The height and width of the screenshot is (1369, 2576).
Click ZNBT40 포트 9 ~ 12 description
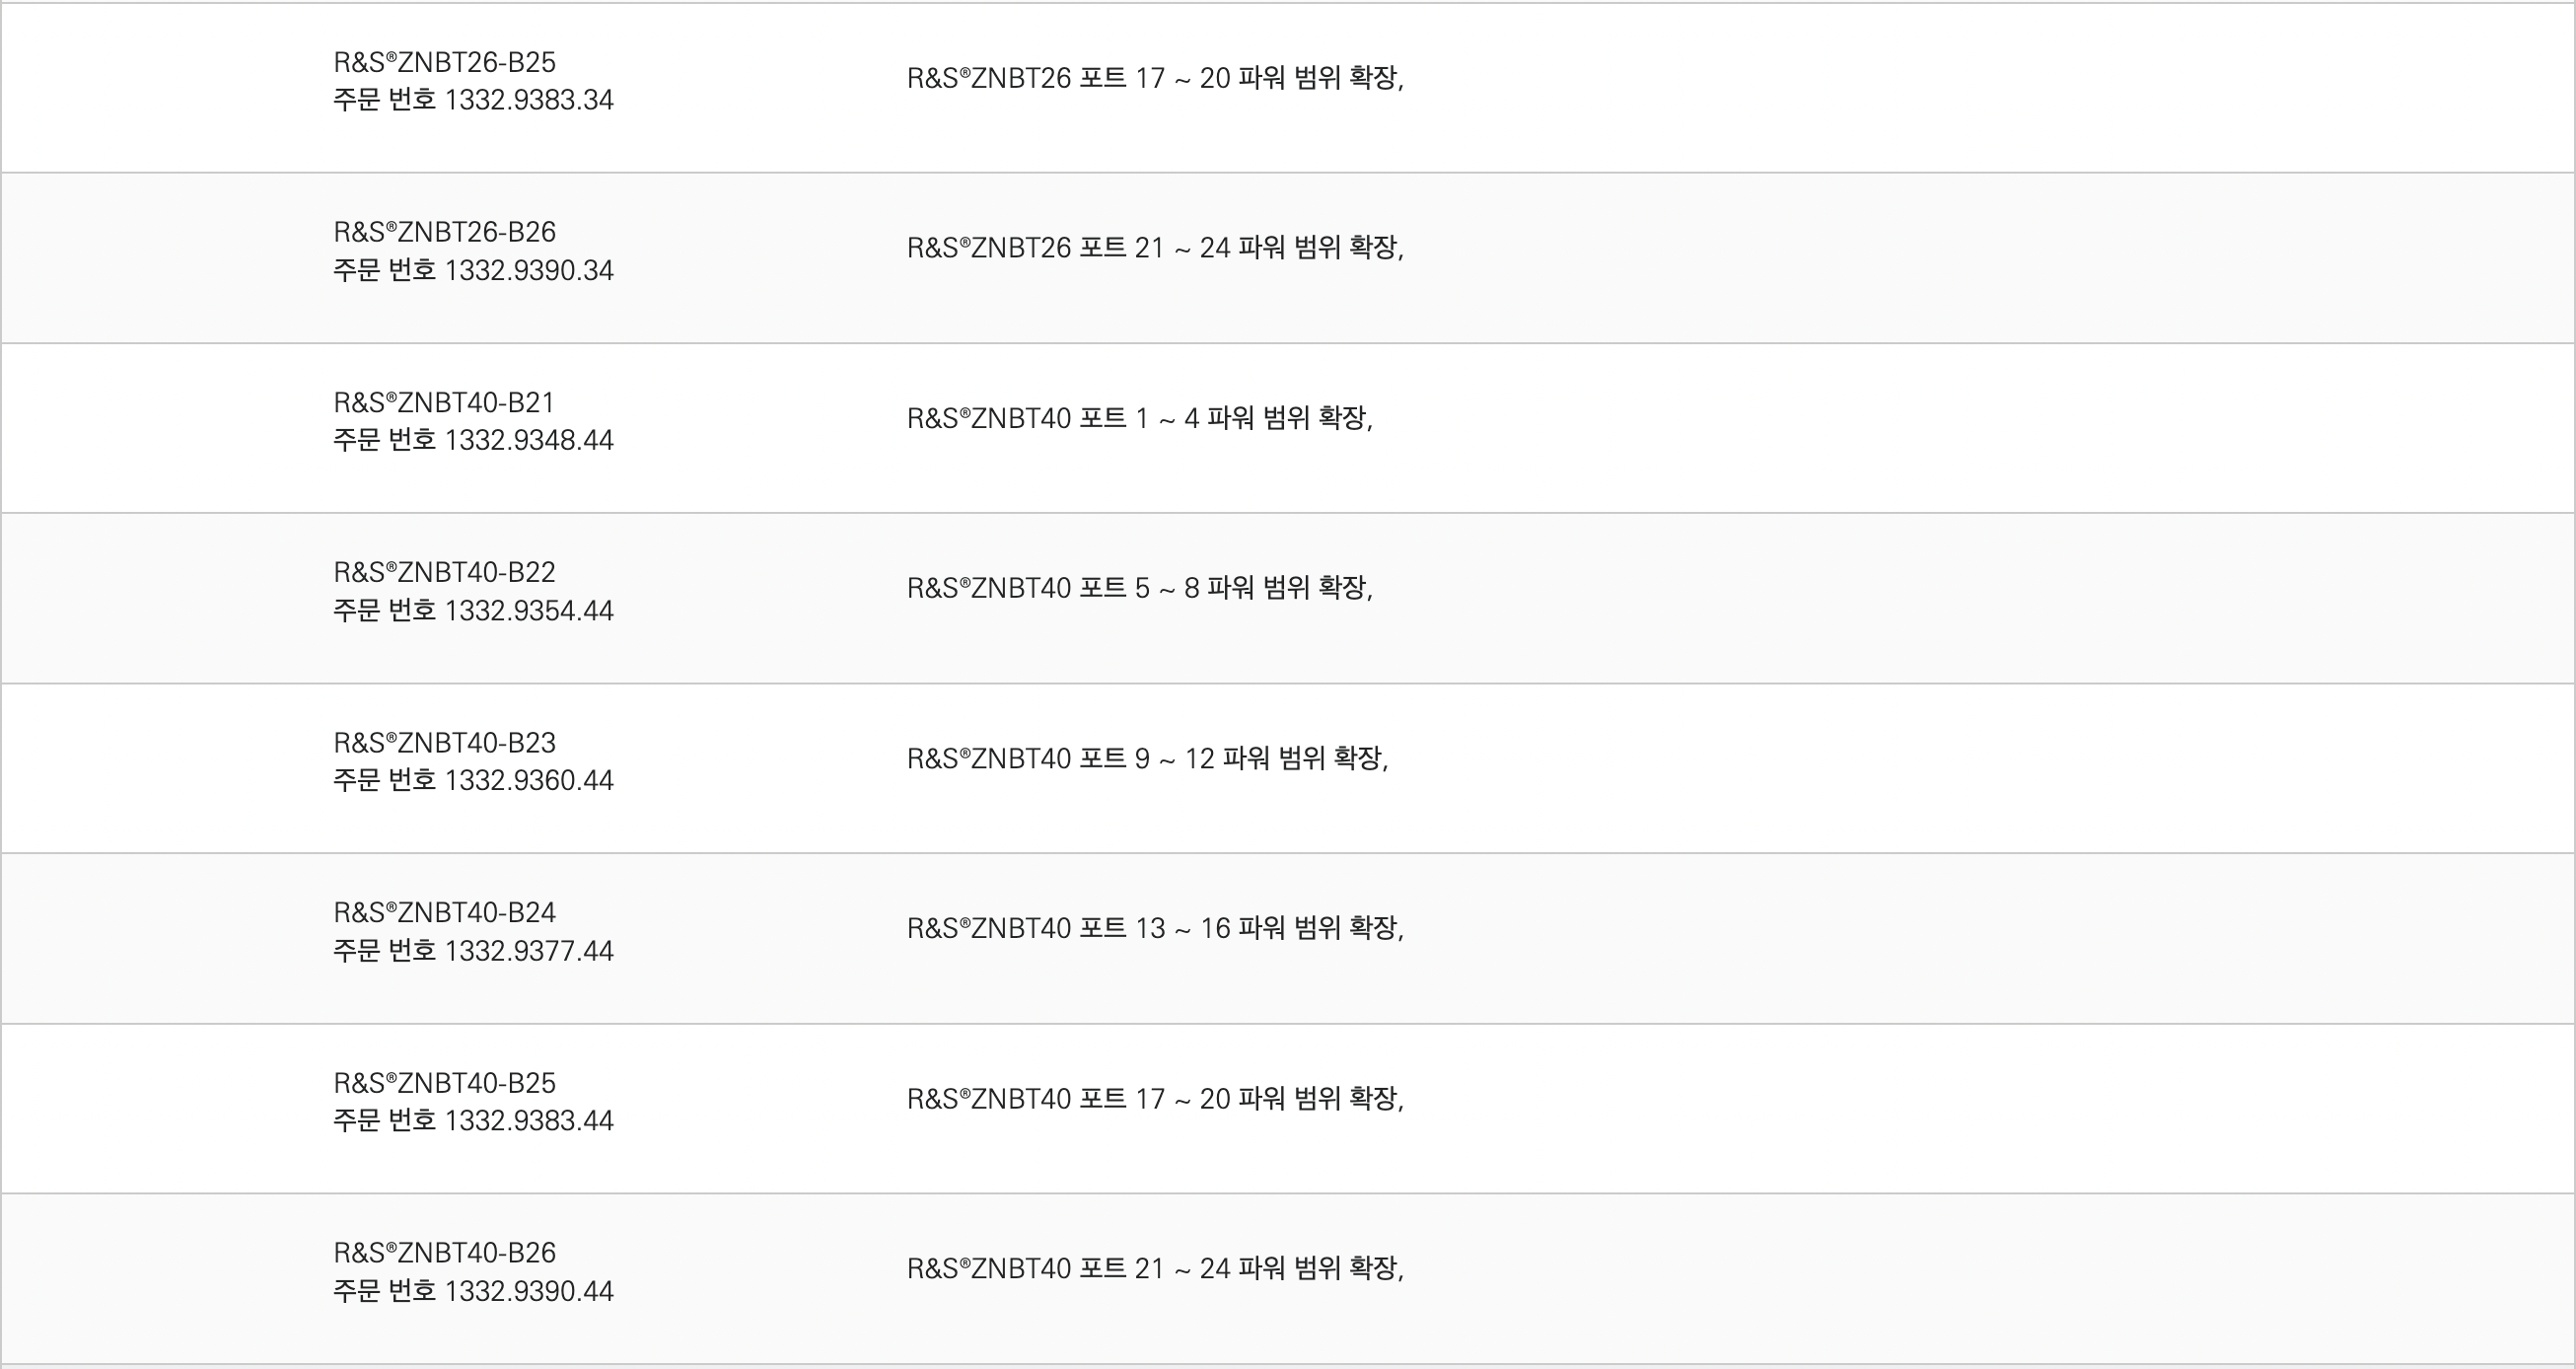1148,759
